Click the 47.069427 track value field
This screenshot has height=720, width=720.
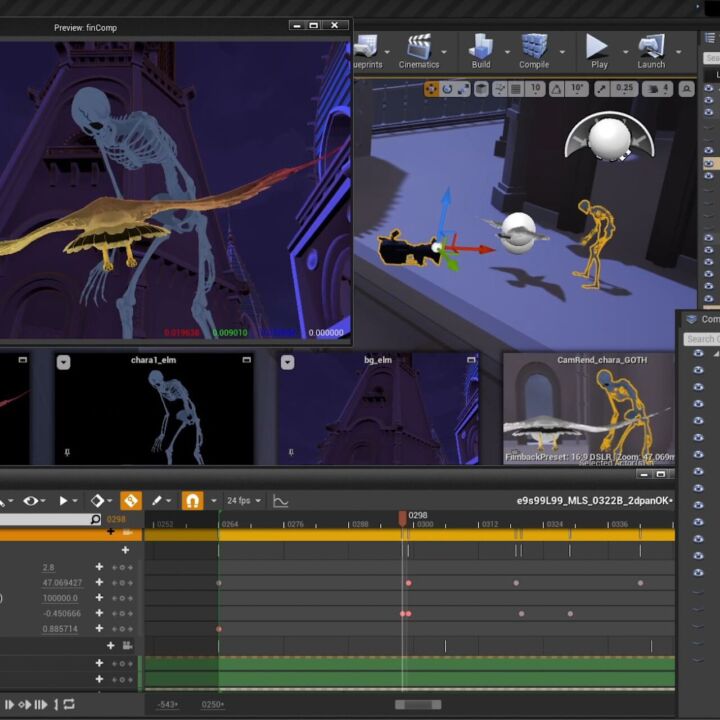tap(62, 583)
